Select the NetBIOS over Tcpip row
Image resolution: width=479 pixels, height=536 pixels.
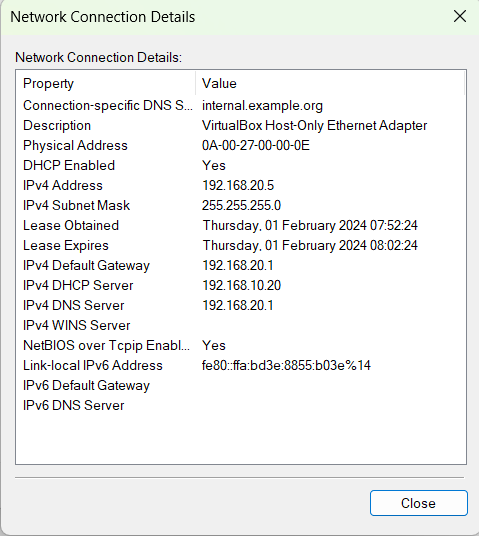coord(241,346)
